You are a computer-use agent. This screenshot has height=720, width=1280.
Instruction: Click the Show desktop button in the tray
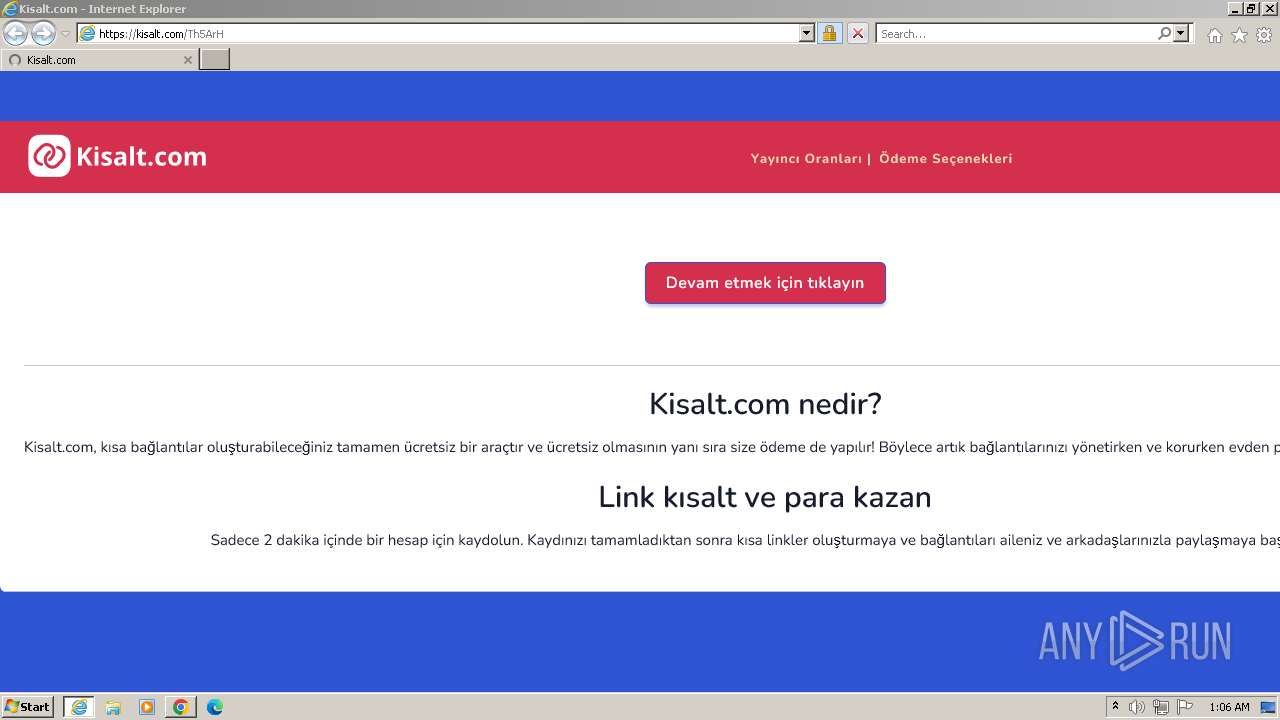coord(1268,707)
